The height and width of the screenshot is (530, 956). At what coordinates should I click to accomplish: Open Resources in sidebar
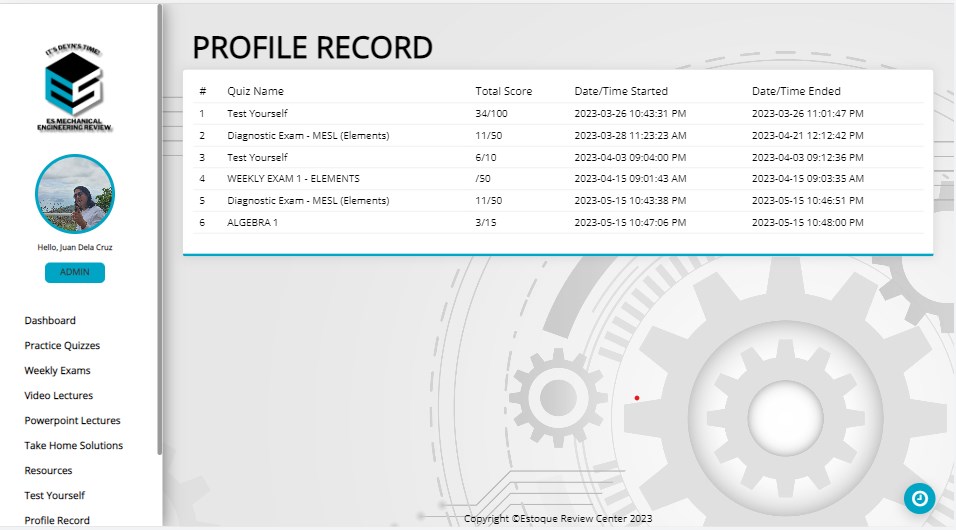point(48,470)
